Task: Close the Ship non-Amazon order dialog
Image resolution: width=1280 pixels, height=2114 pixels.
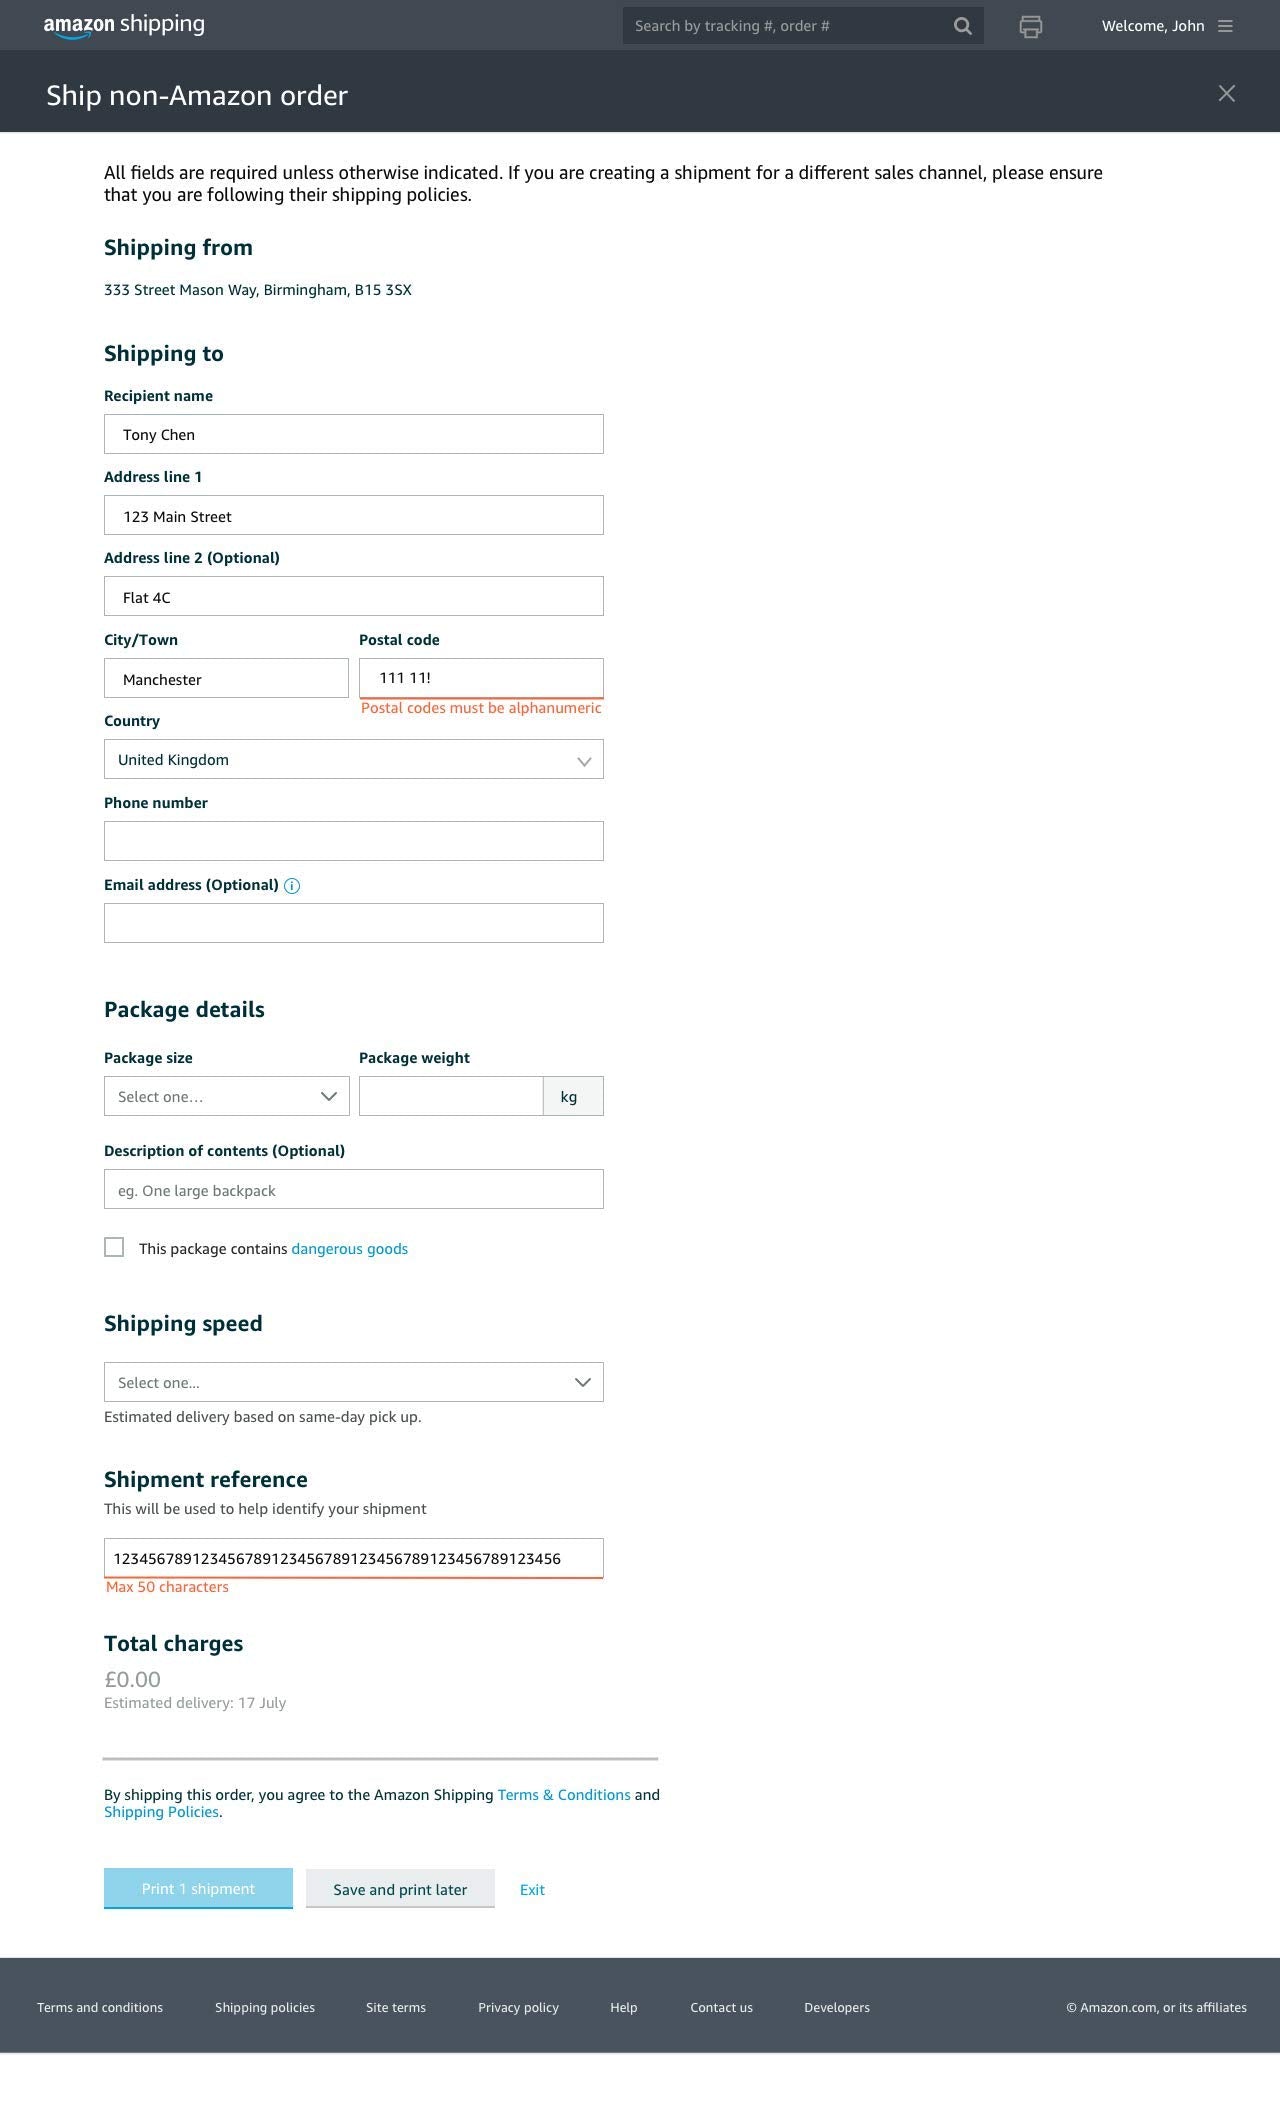Action: (x=1227, y=94)
